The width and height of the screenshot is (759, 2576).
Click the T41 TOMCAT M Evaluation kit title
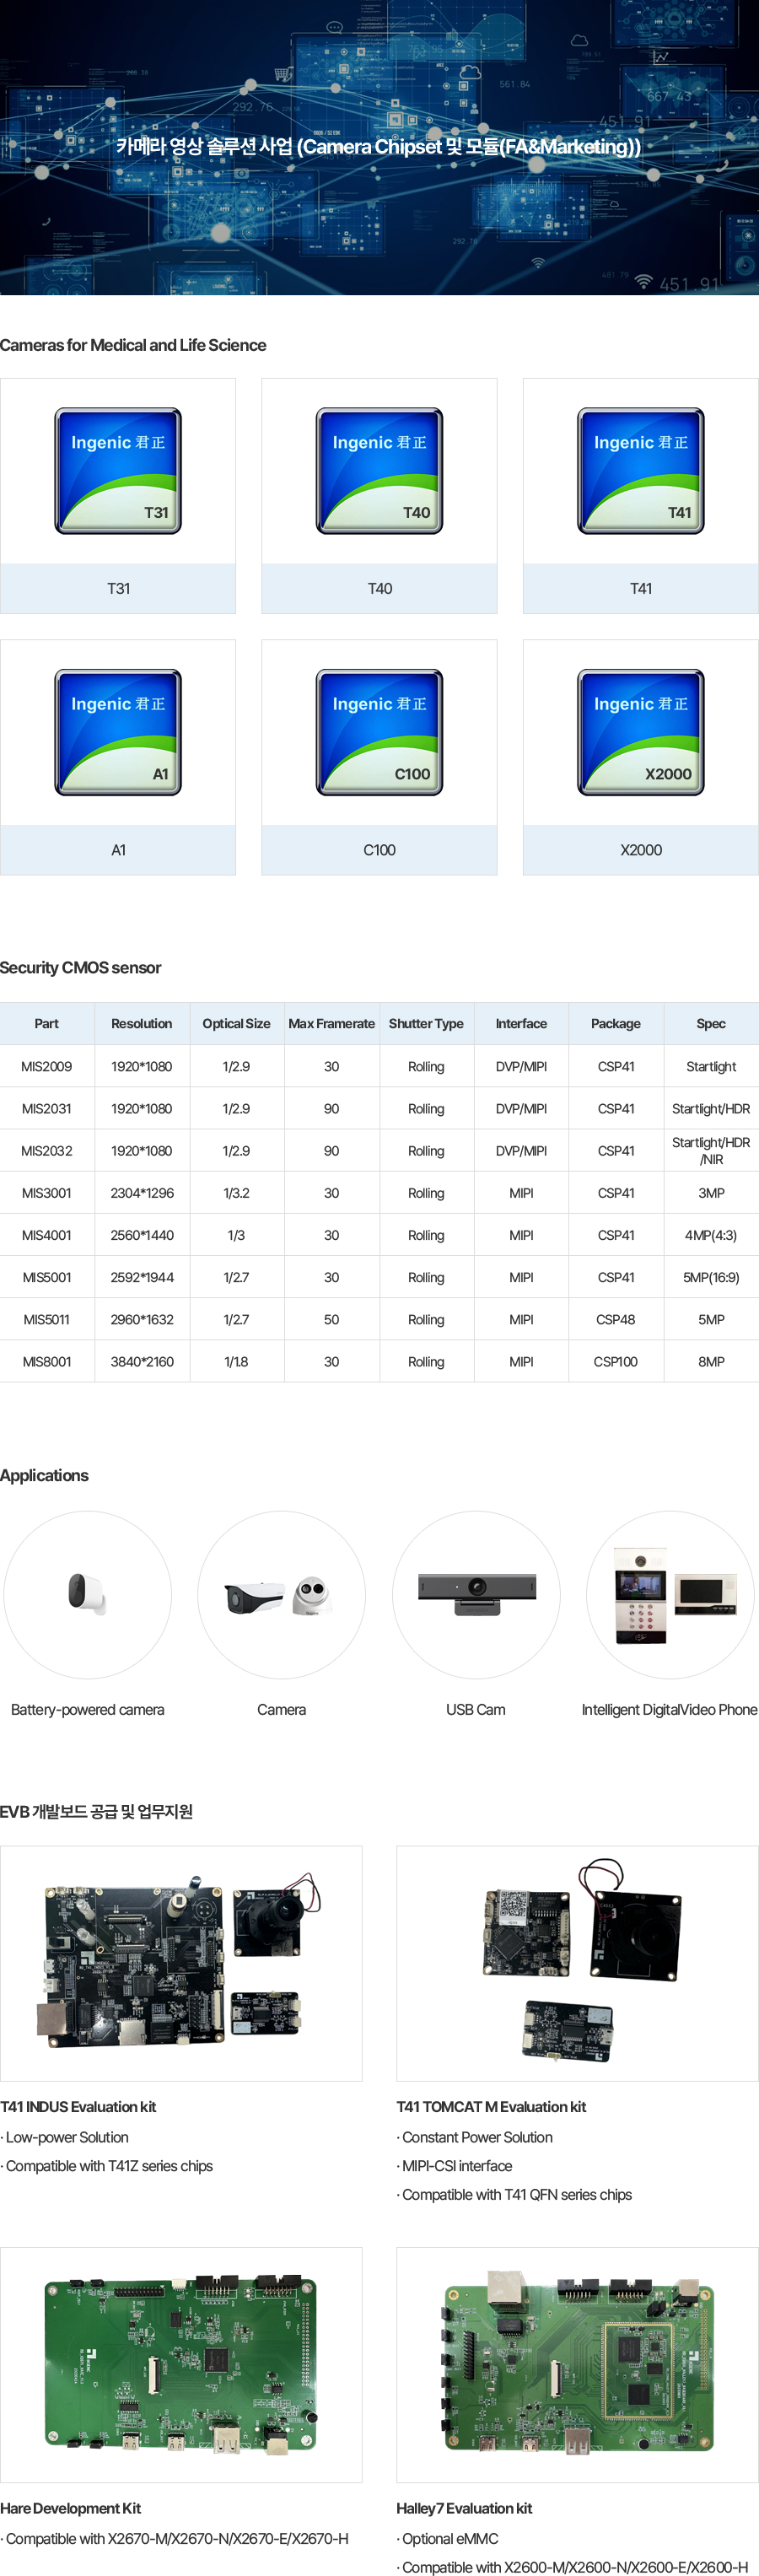tap(491, 2107)
